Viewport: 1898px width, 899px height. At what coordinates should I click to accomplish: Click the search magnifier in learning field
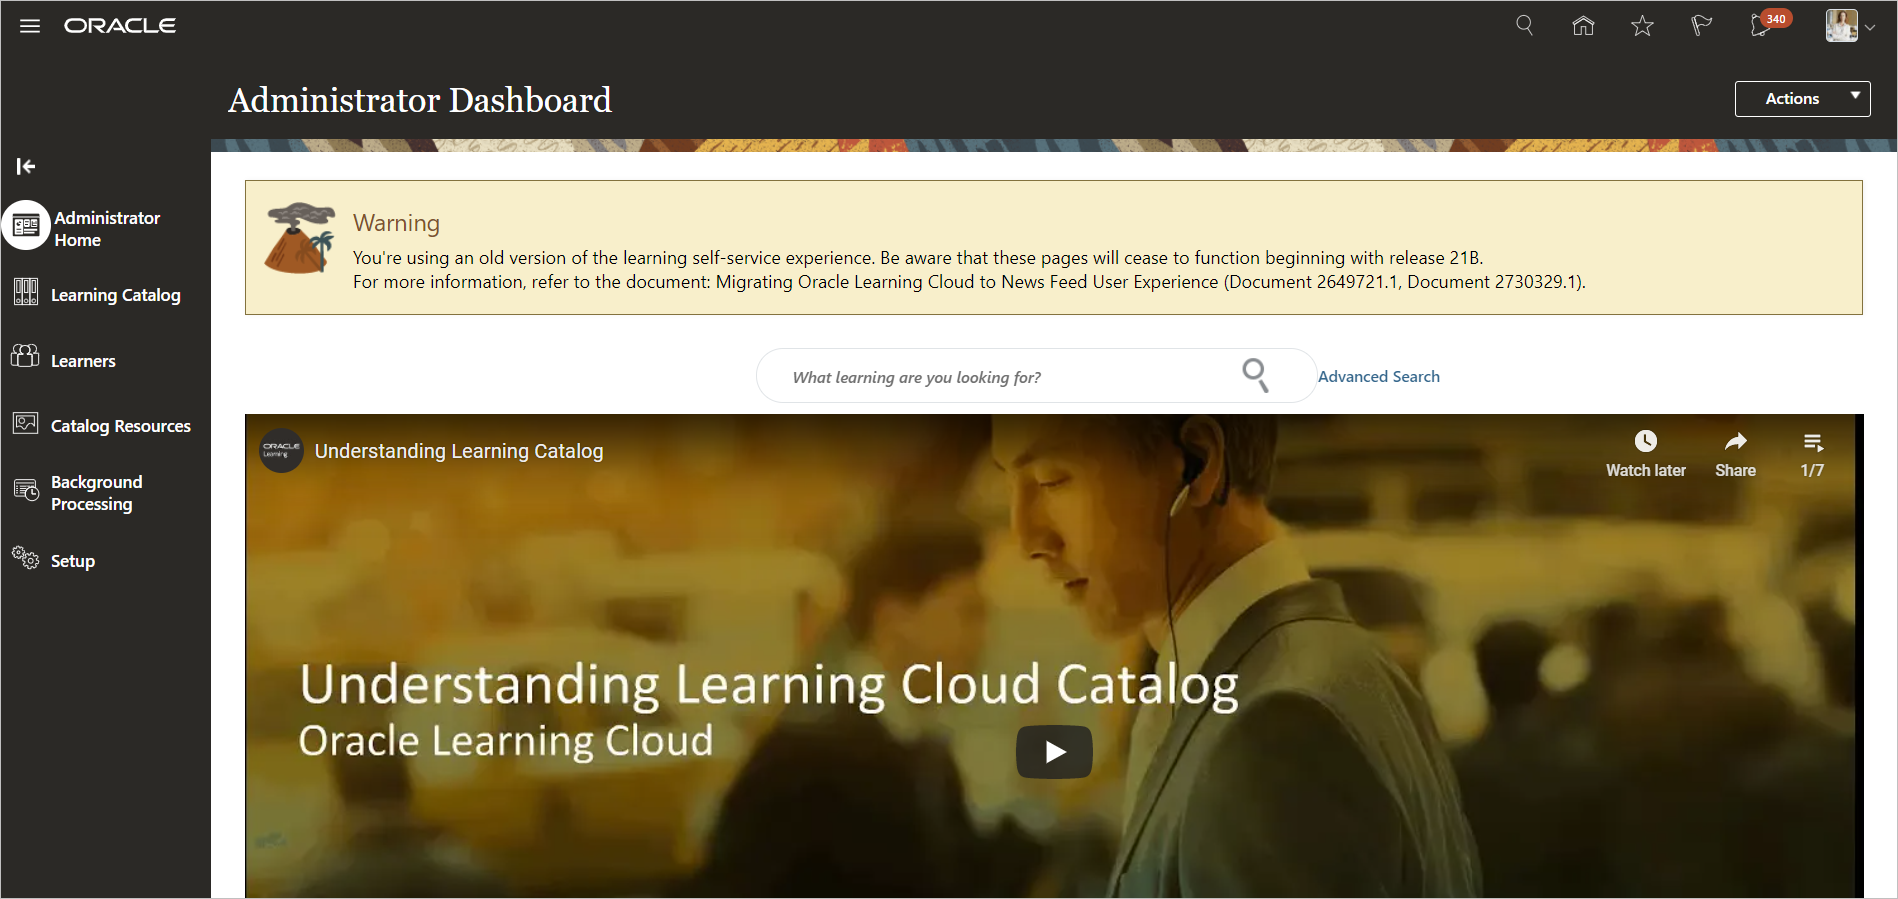point(1255,375)
